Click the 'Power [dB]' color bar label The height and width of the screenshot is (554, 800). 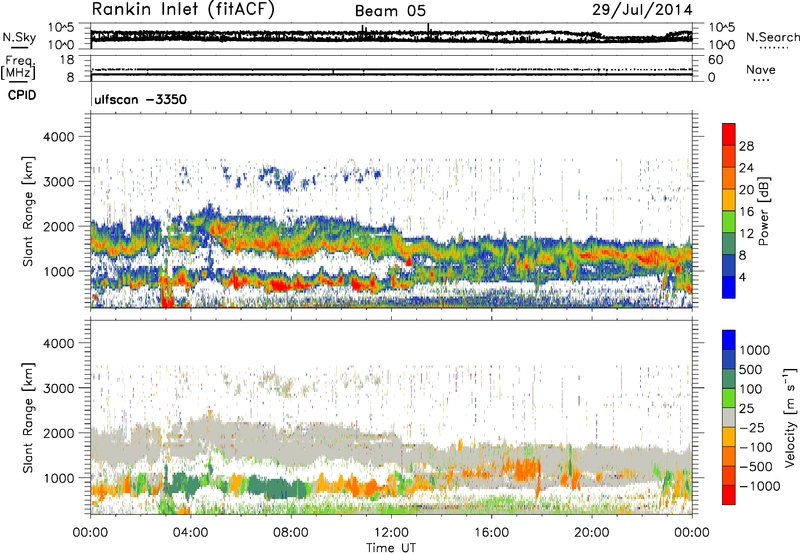point(764,211)
